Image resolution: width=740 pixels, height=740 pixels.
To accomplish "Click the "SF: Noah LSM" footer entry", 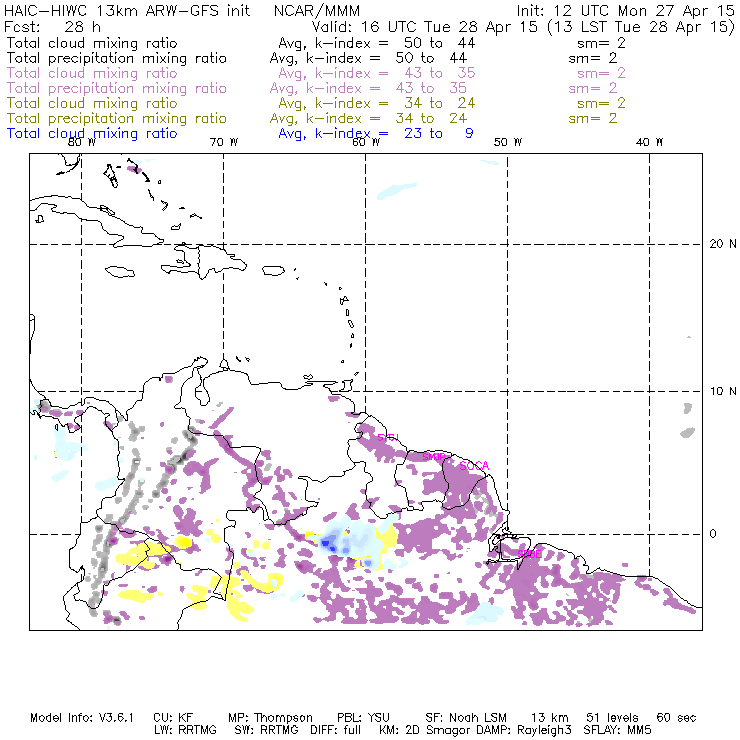I will coord(466,718).
